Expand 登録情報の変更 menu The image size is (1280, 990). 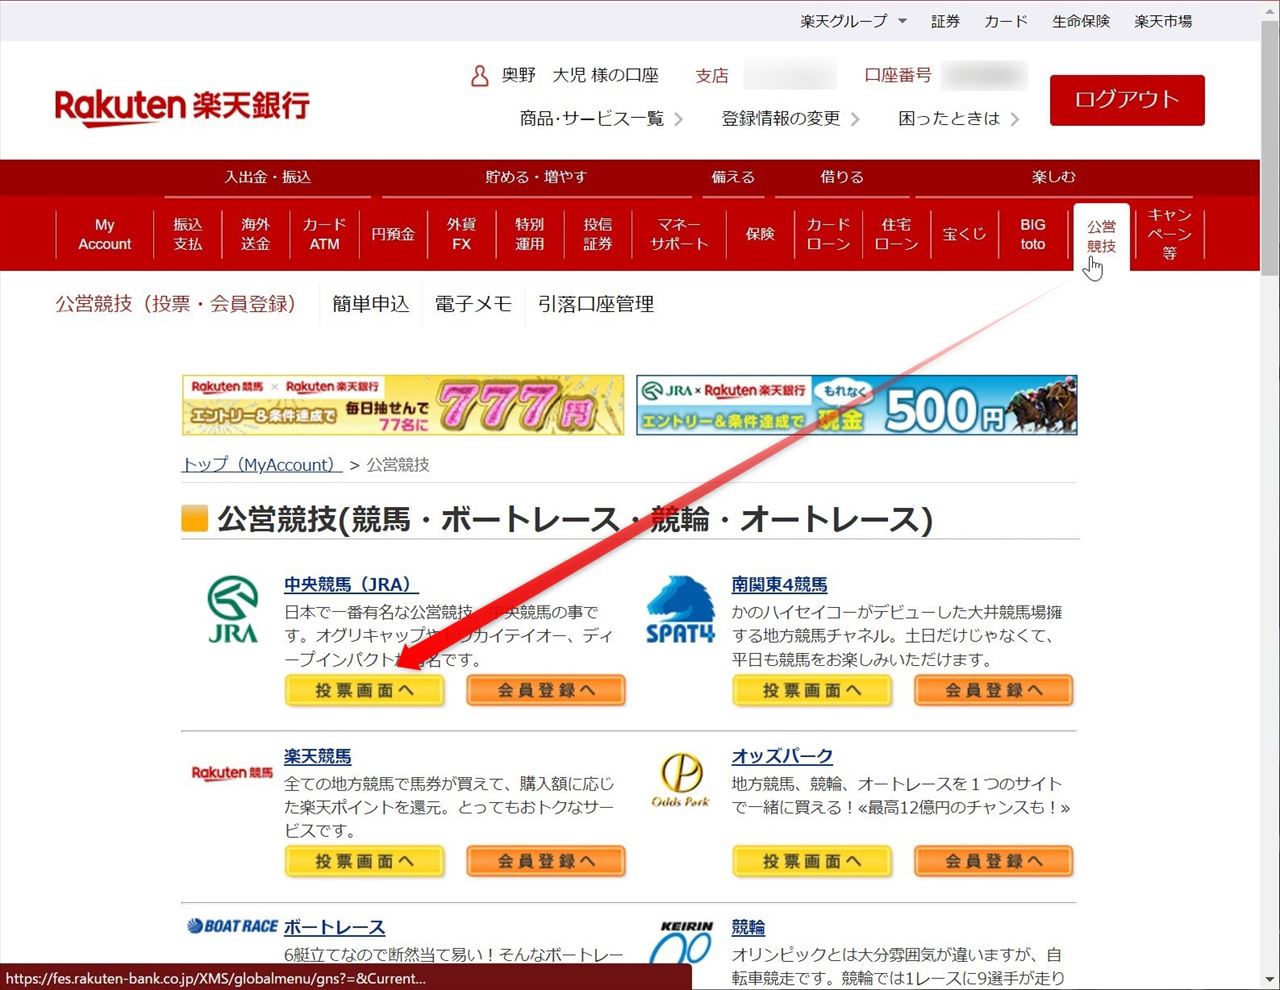(790, 118)
